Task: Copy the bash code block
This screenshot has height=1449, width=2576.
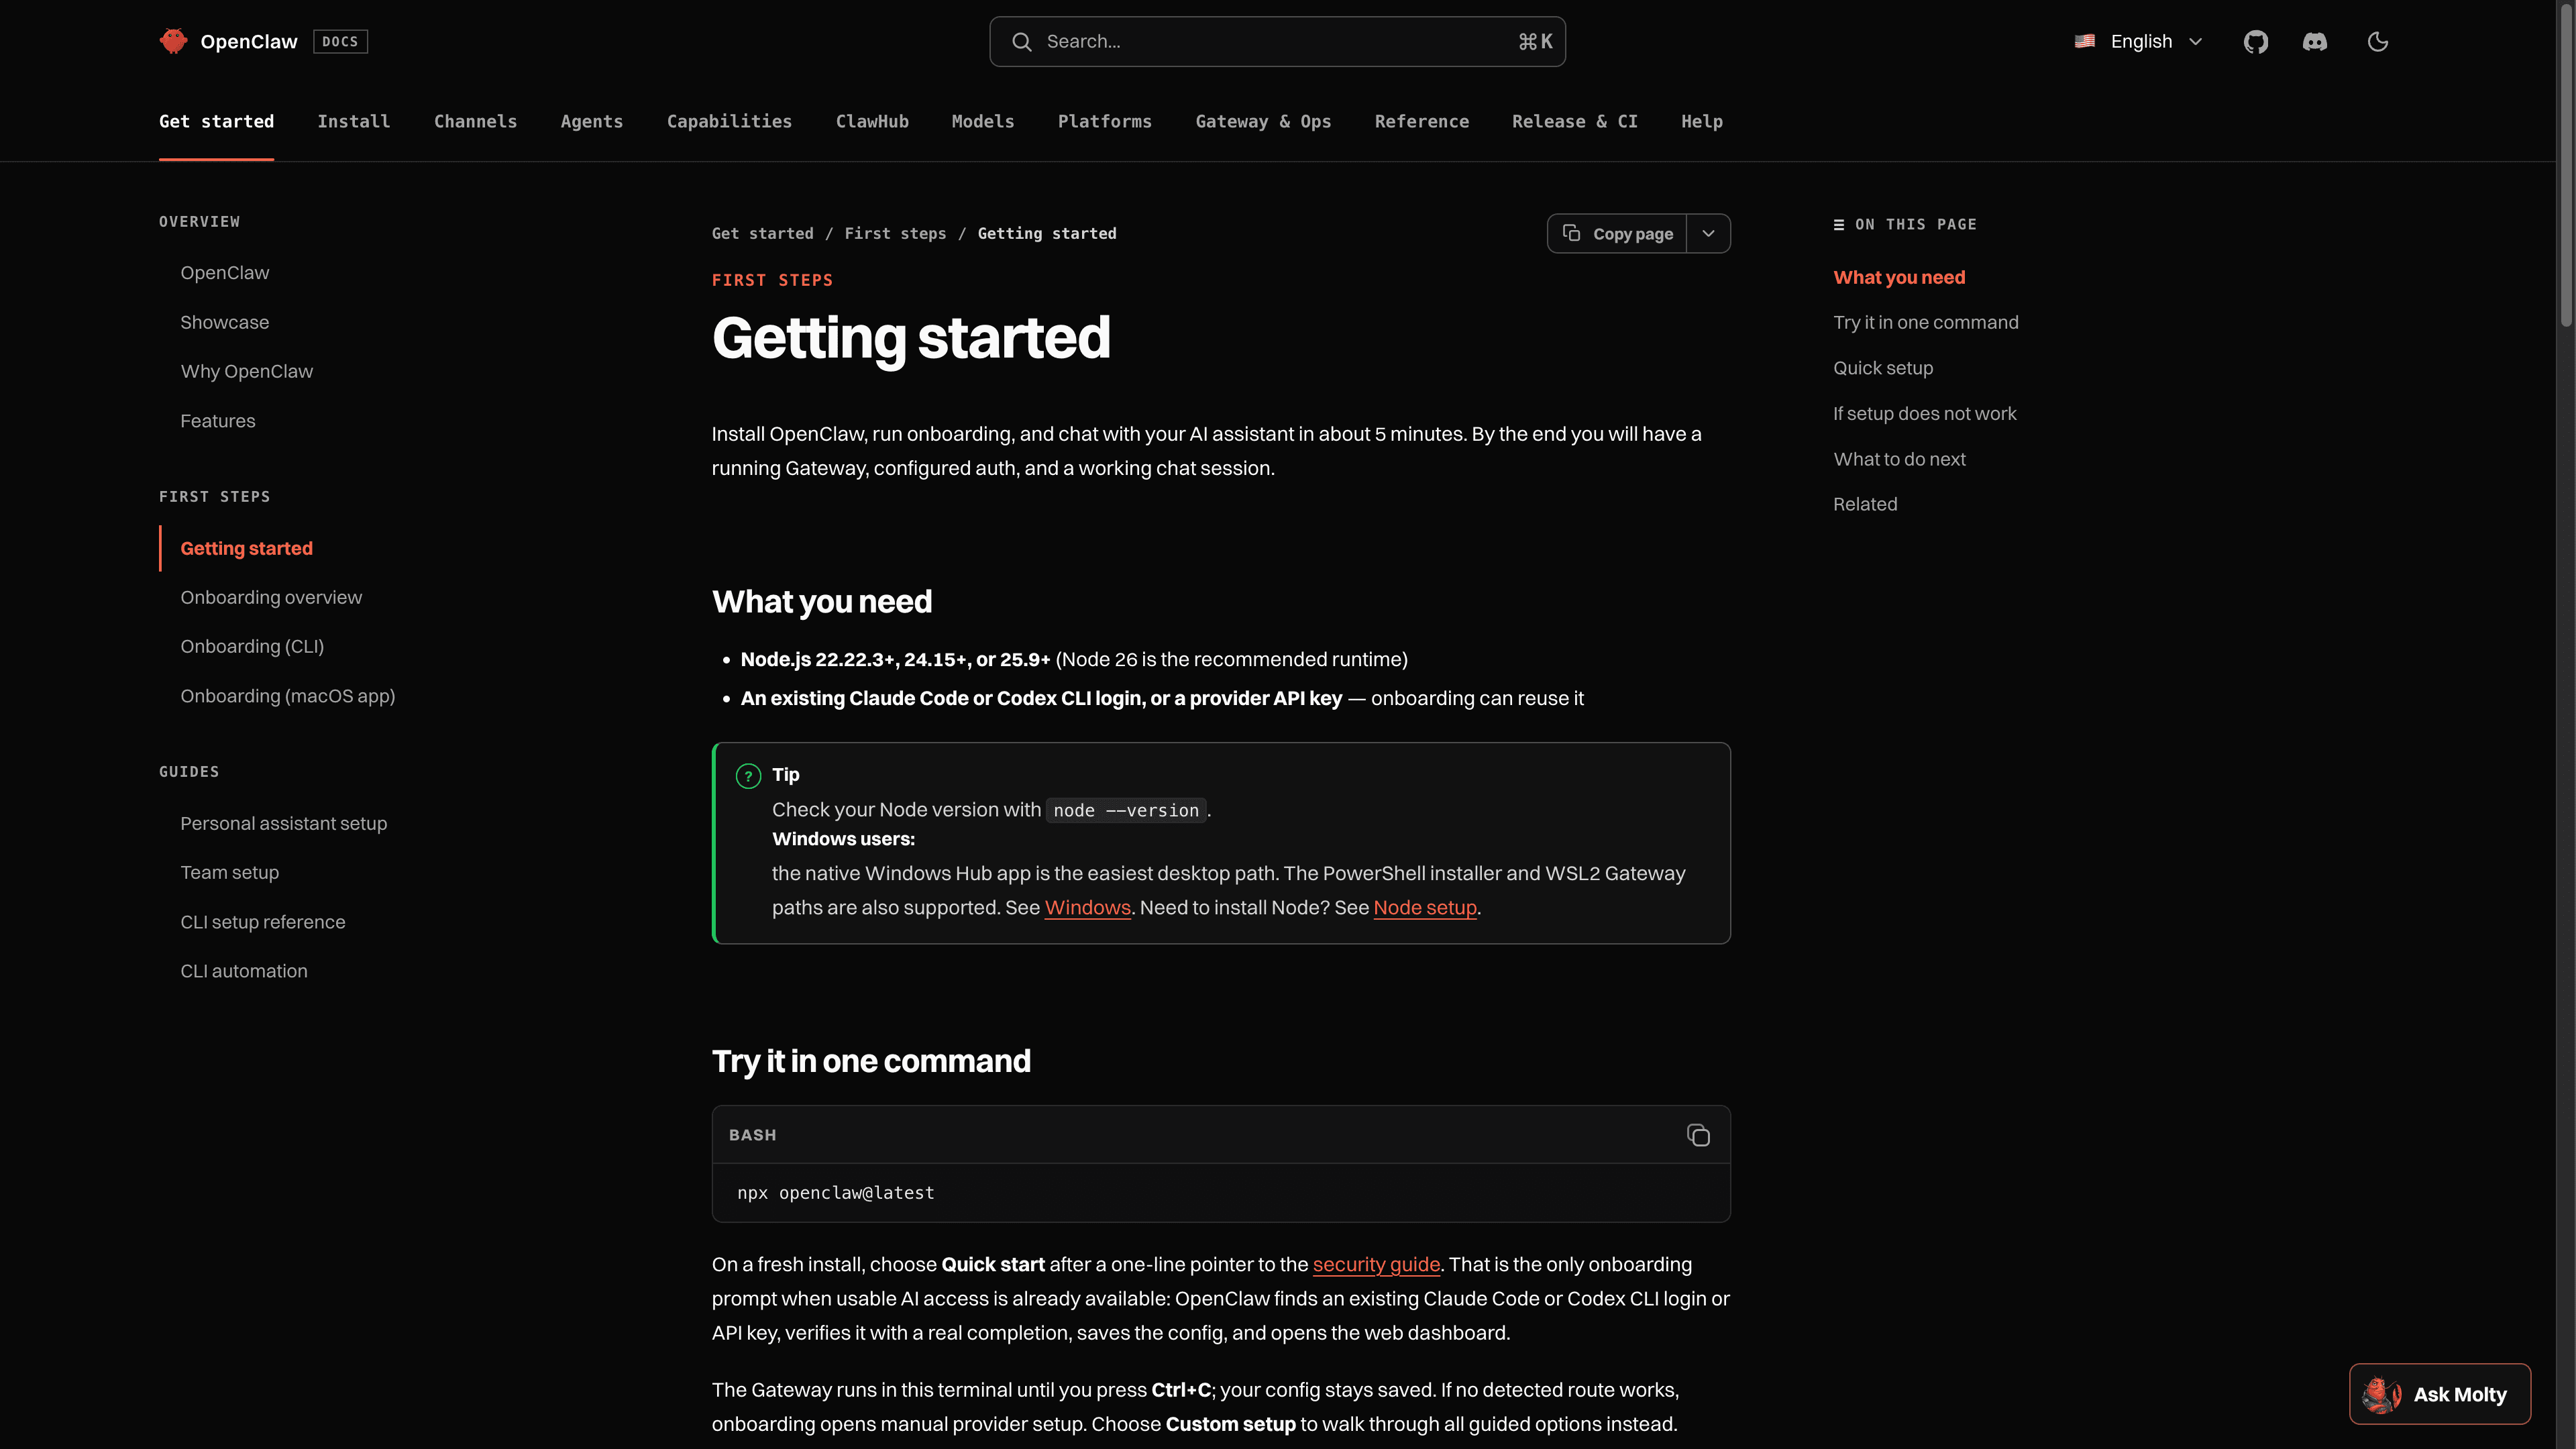Action: pyautogui.click(x=1698, y=1135)
